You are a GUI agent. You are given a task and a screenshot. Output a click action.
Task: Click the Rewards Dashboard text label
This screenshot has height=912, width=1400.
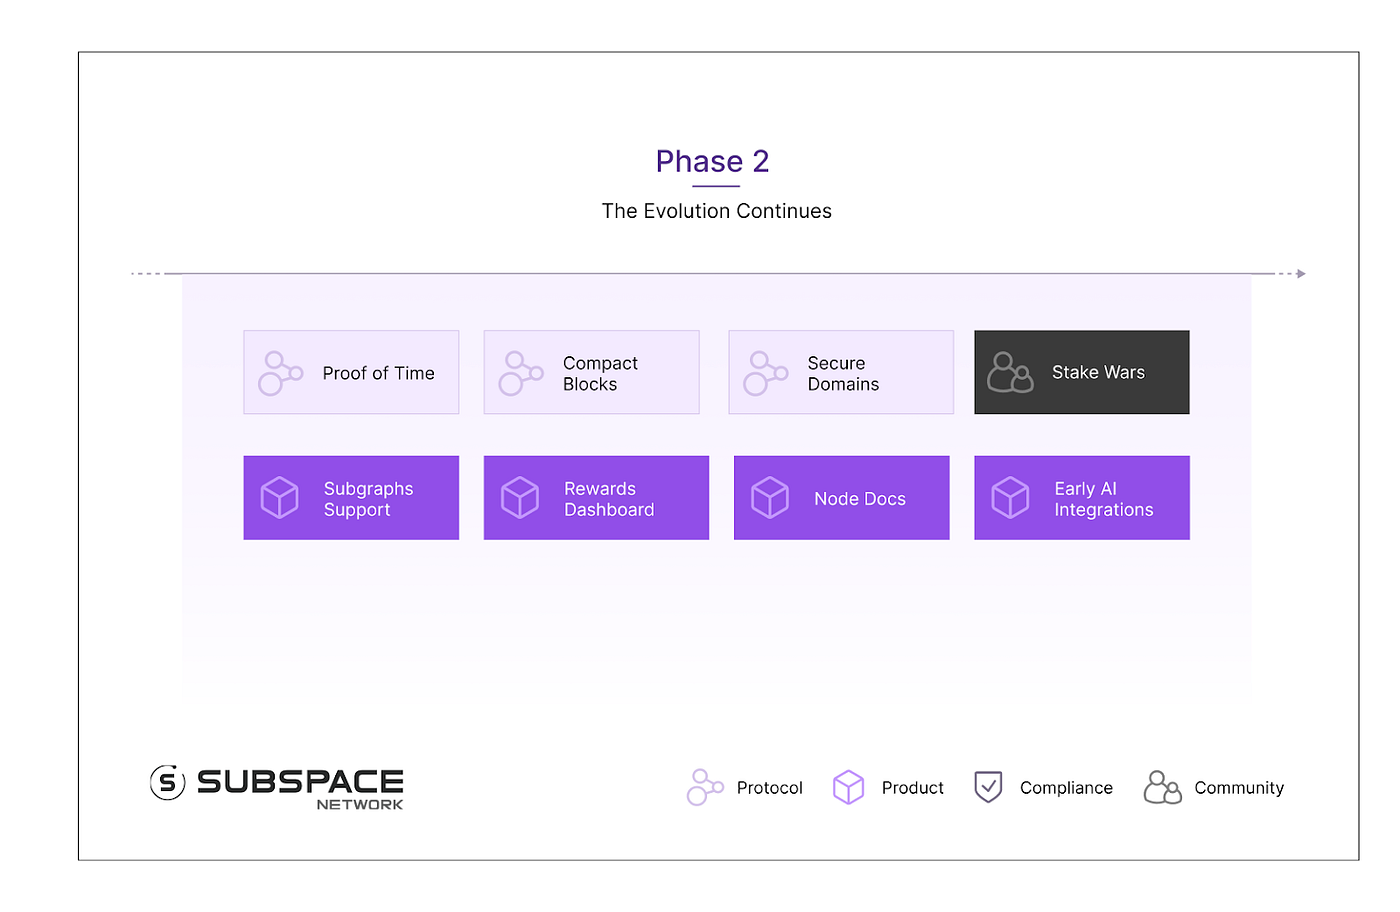609,499
